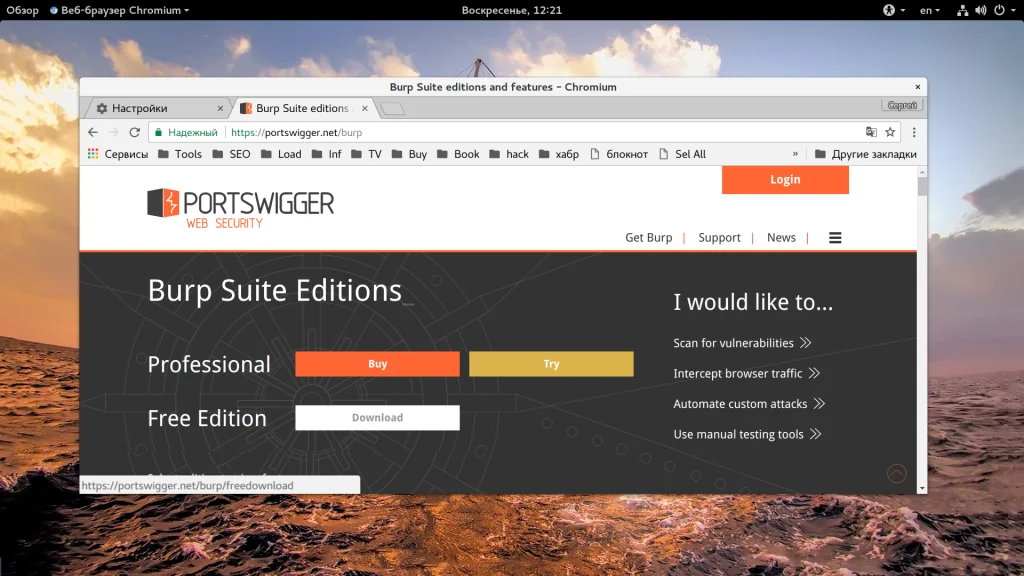Follow Scan for vulnerabilities link
The image size is (1024, 576).
[x=742, y=343]
